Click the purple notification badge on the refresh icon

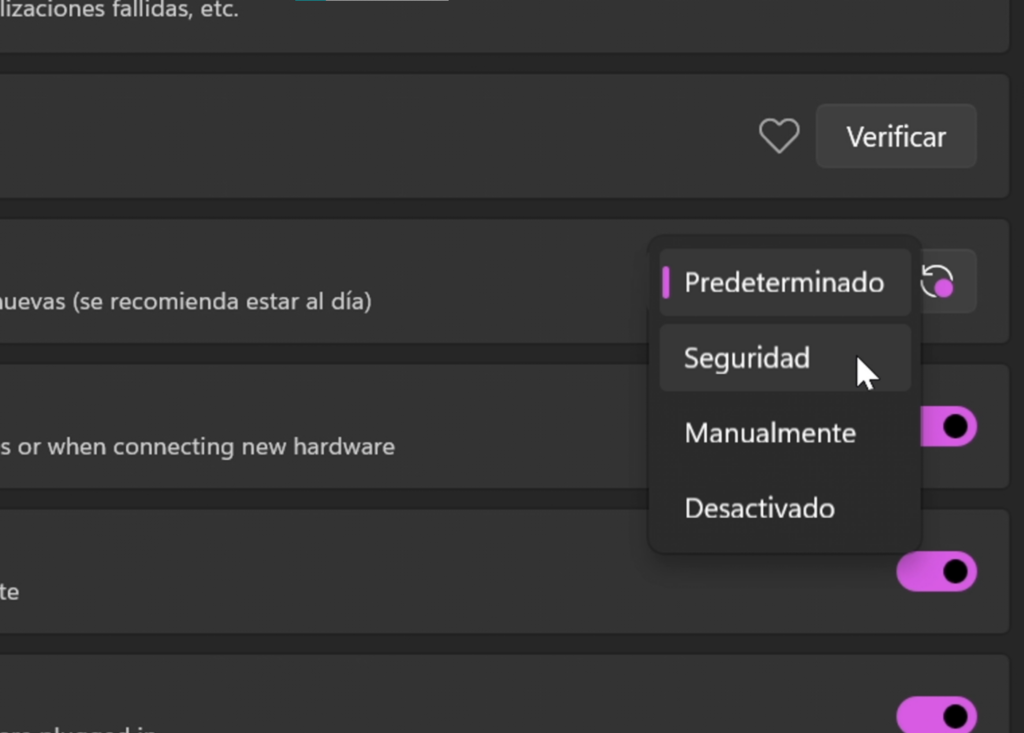click(x=944, y=290)
